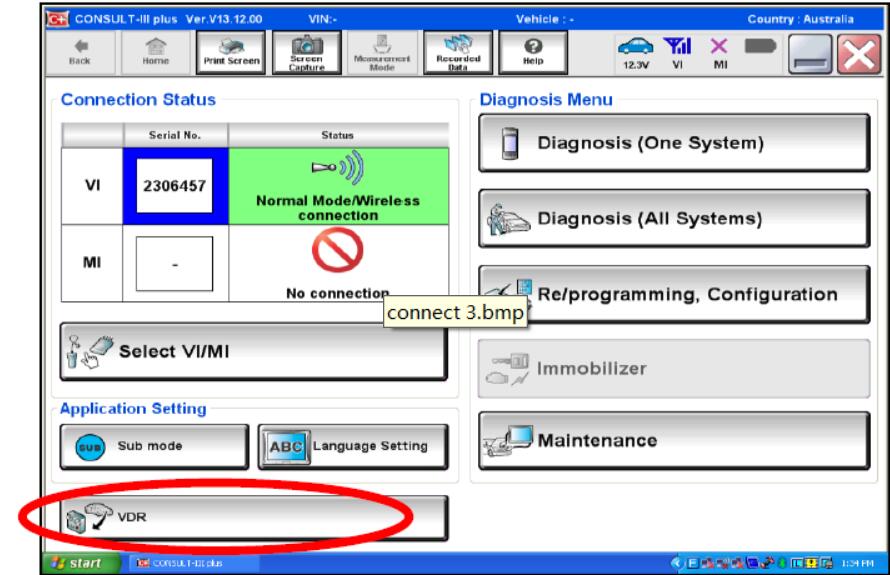This screenshot has width=890, height=575.
Task: Open Screen Capture tool
Action: 307,53
